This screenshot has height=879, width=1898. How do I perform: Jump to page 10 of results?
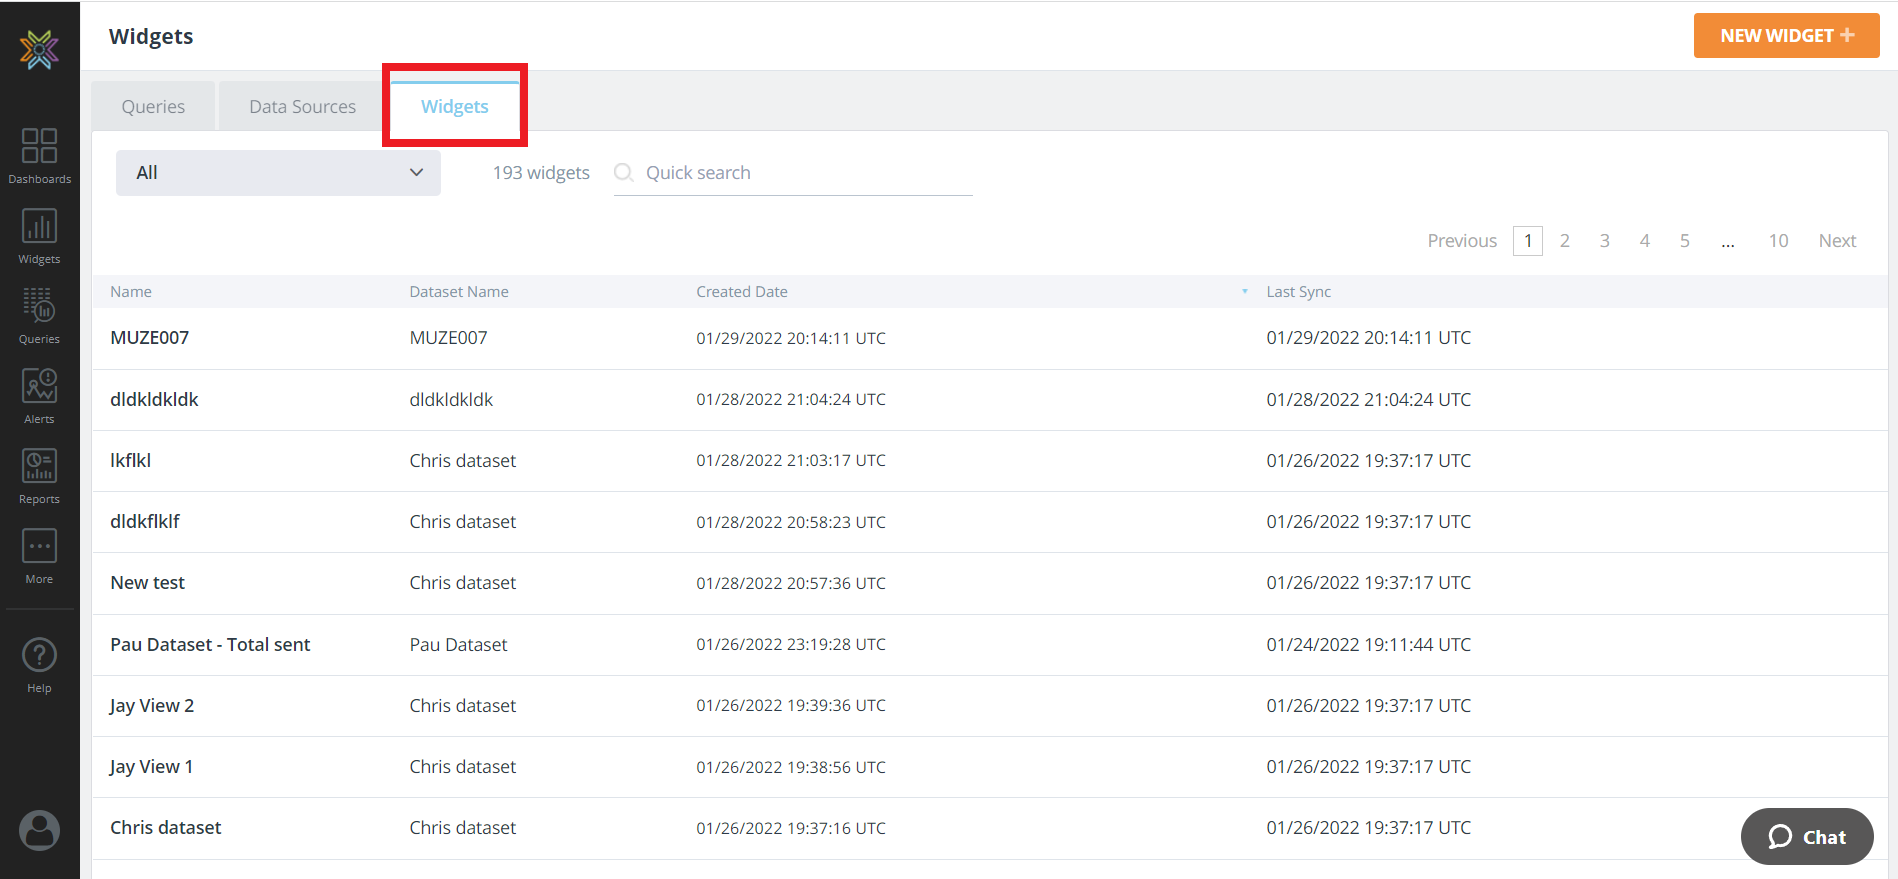1778,241
